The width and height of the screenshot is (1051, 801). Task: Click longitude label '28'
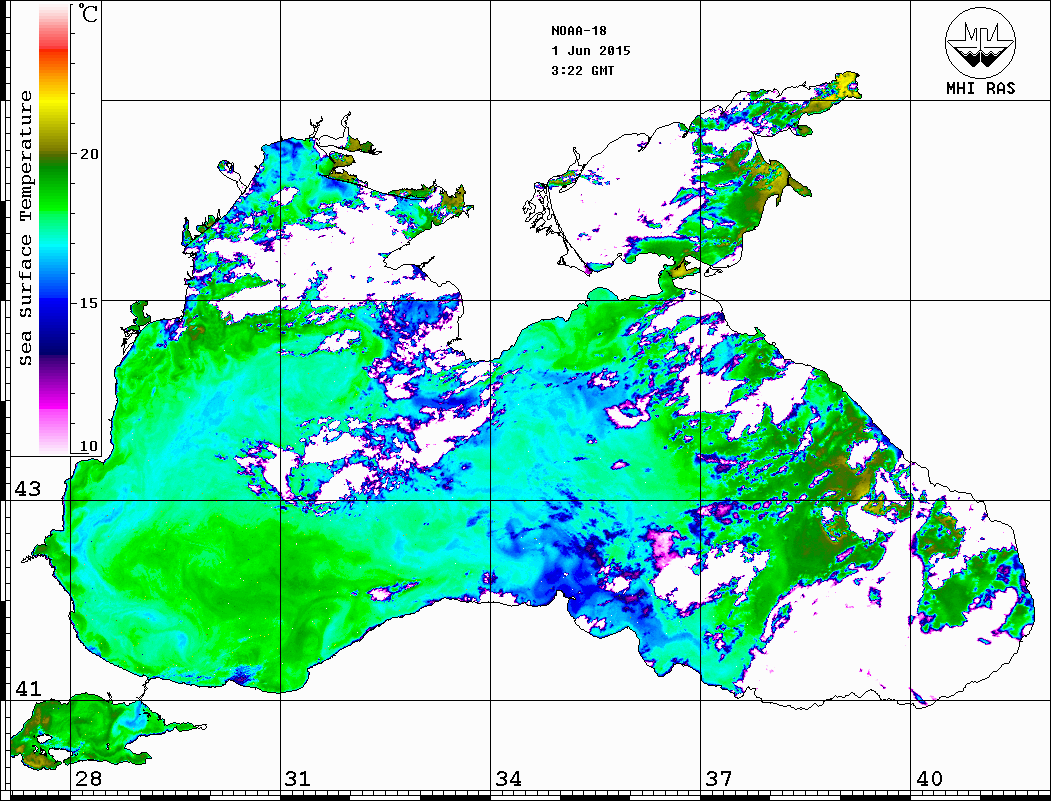pos(88,778)
